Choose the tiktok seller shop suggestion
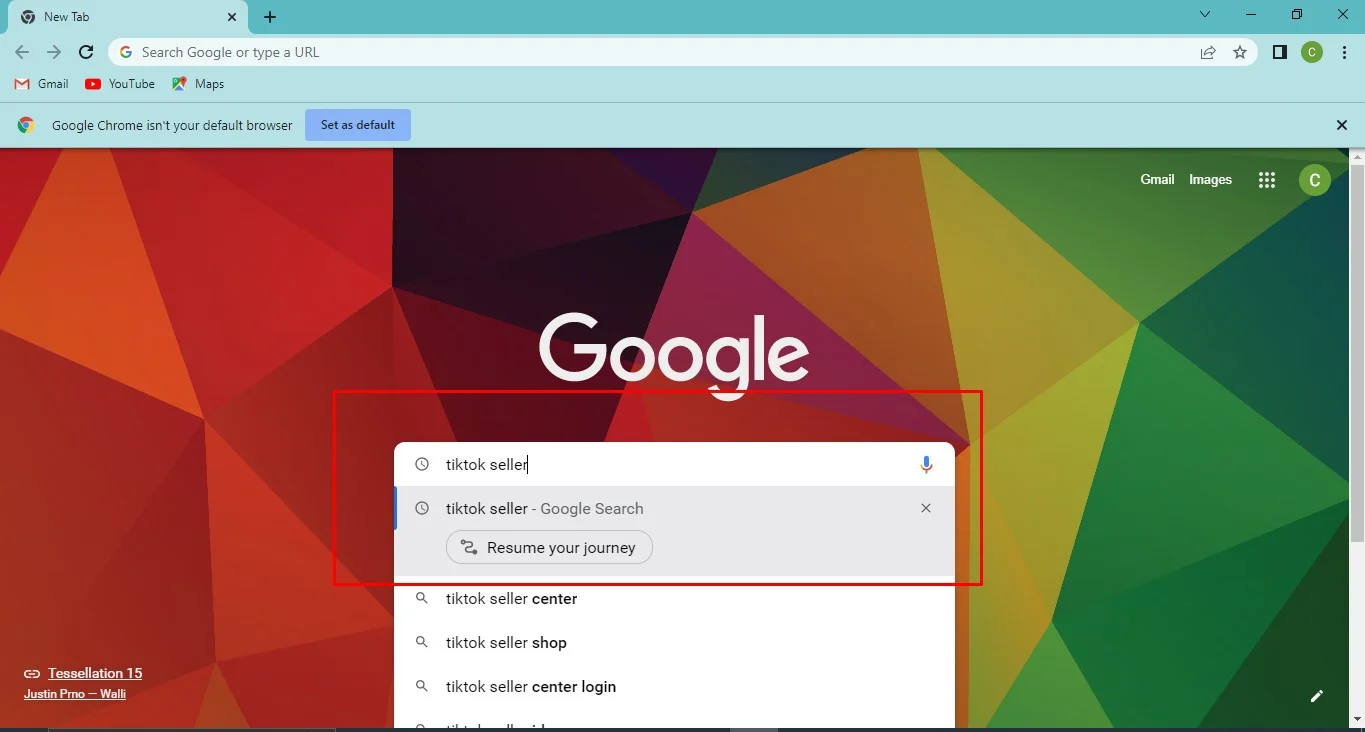 675,643
